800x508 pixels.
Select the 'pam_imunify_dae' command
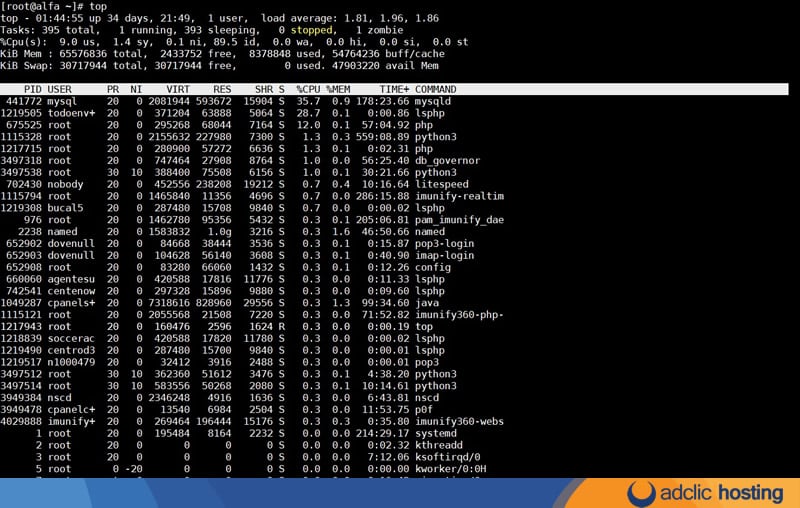459,220
